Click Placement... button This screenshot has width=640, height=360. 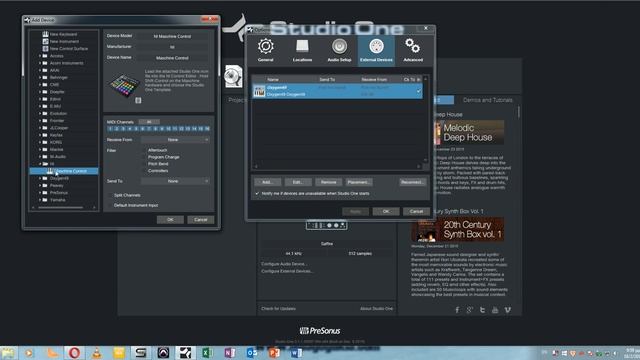359,182
